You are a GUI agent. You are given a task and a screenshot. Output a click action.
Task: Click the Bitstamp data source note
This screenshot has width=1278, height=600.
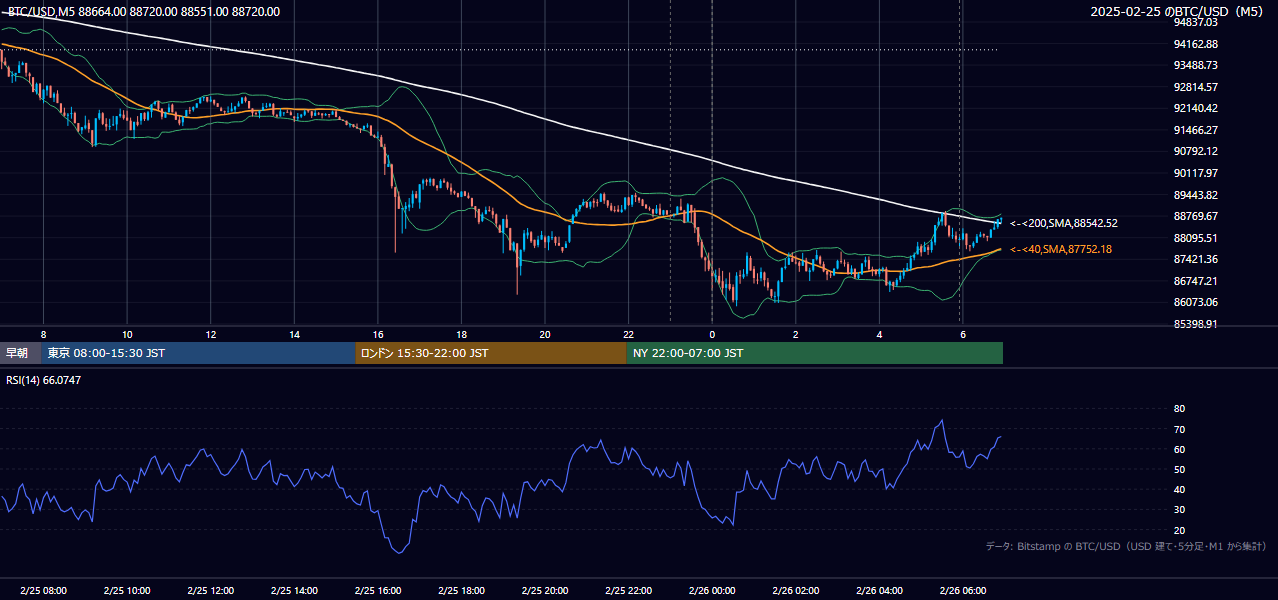tap(1126, 546)
